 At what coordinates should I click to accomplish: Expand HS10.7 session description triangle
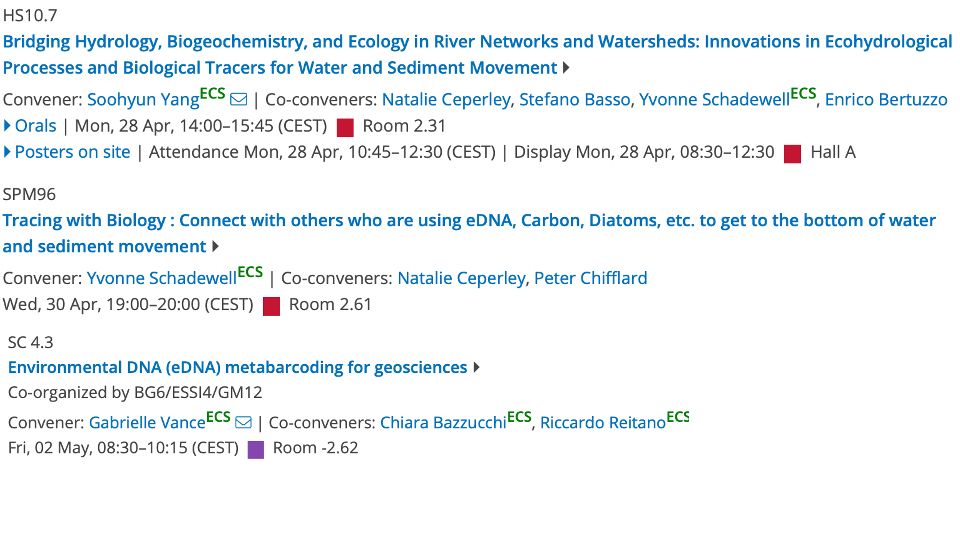pyautogui.click(x=566, y=67)
